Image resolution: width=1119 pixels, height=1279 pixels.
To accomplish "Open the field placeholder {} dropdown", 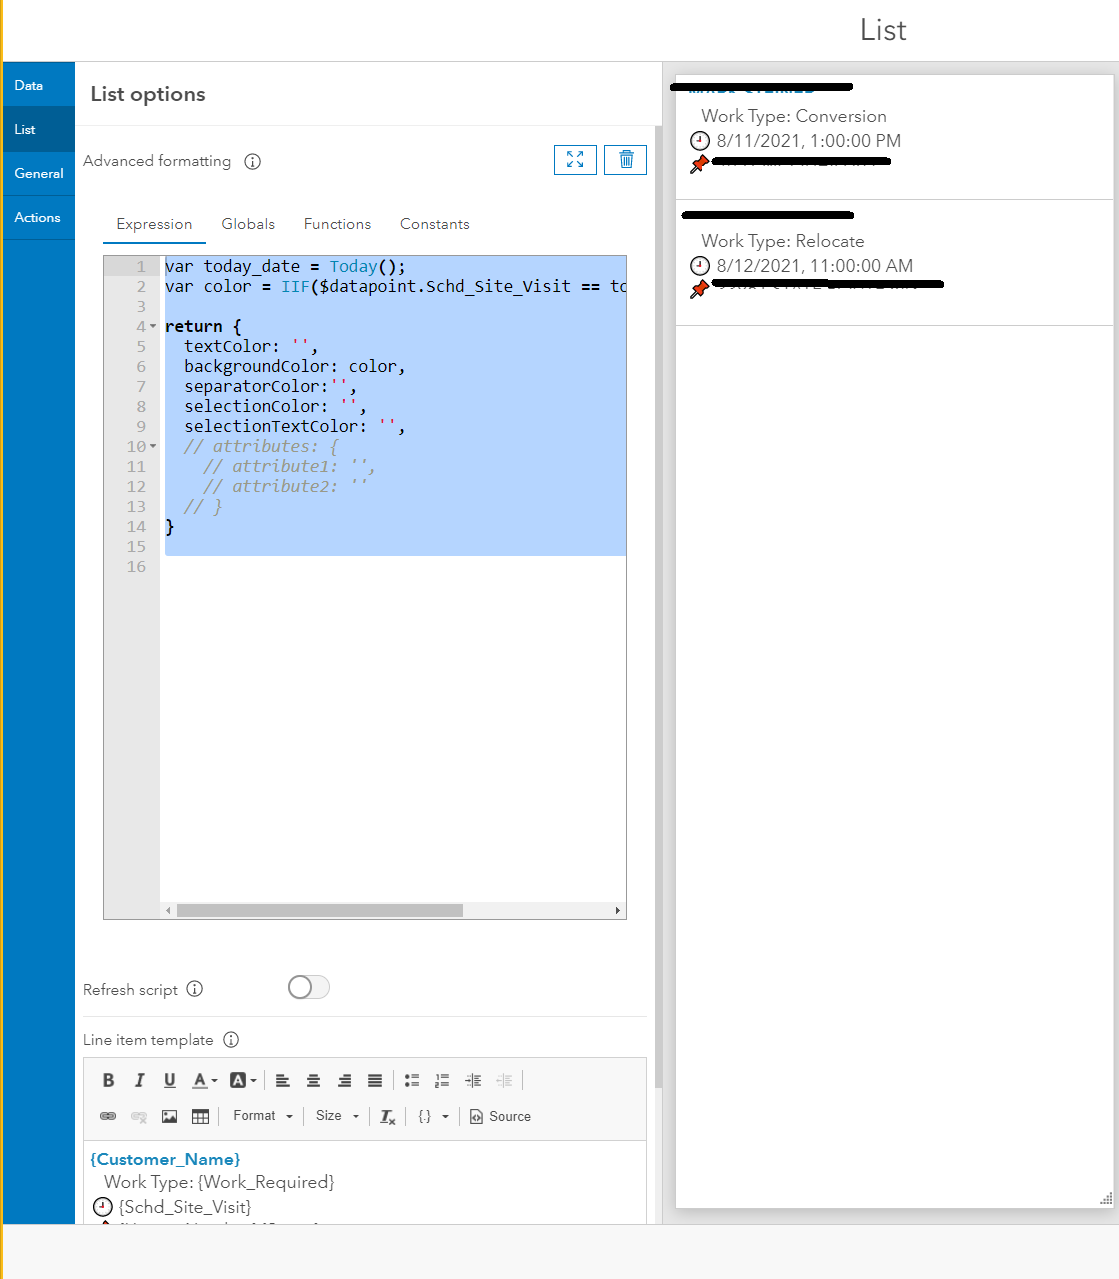I will pos(433,1116).
